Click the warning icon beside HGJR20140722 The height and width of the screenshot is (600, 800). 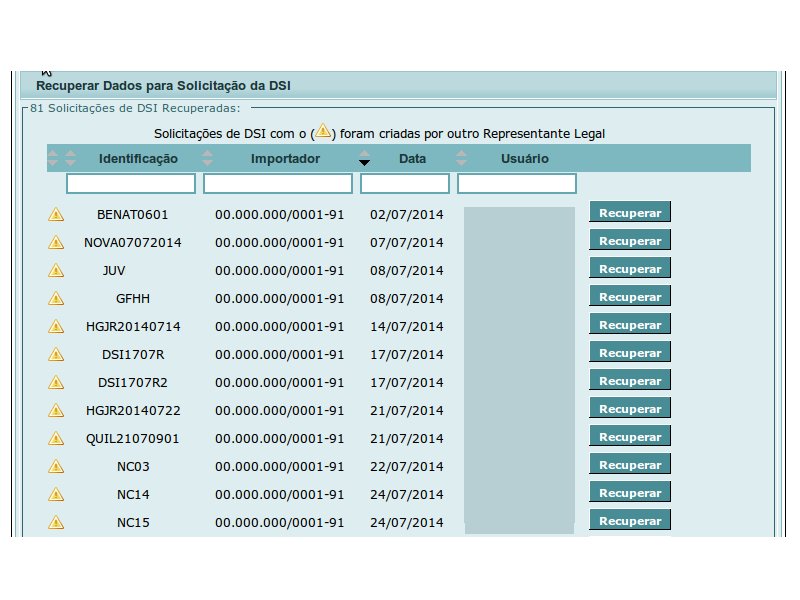(x=56, y=411)
